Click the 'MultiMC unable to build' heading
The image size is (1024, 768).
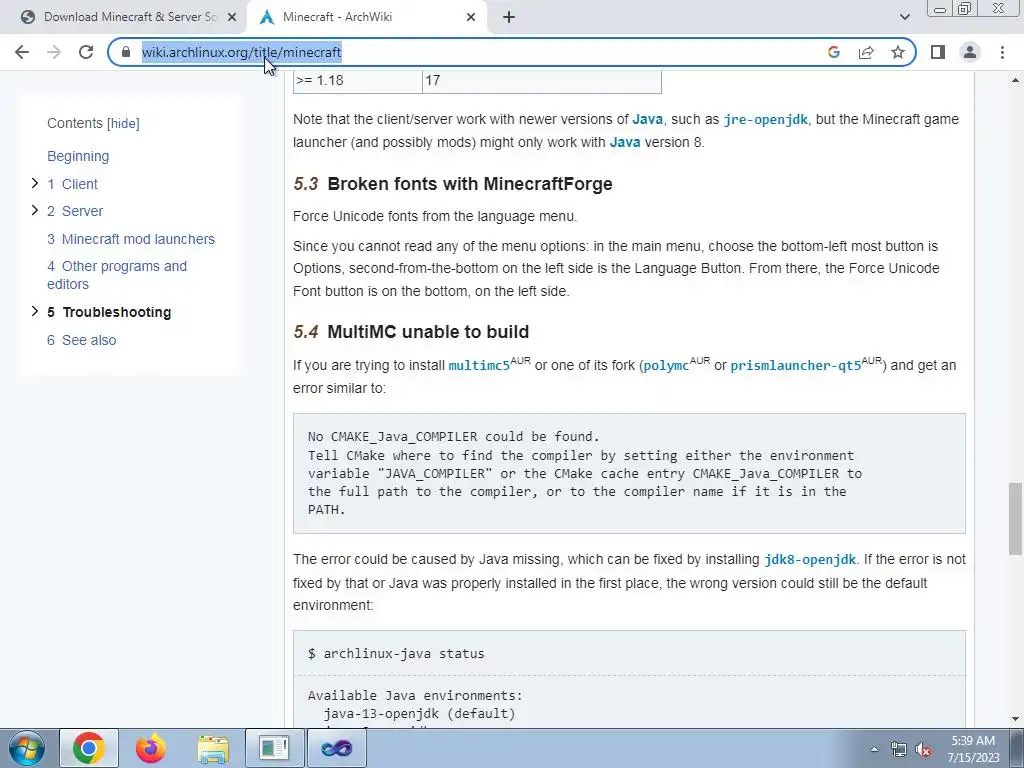428,332
